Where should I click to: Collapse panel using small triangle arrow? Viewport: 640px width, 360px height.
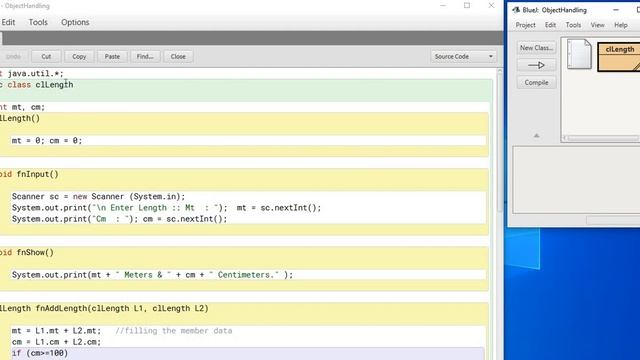536,136
